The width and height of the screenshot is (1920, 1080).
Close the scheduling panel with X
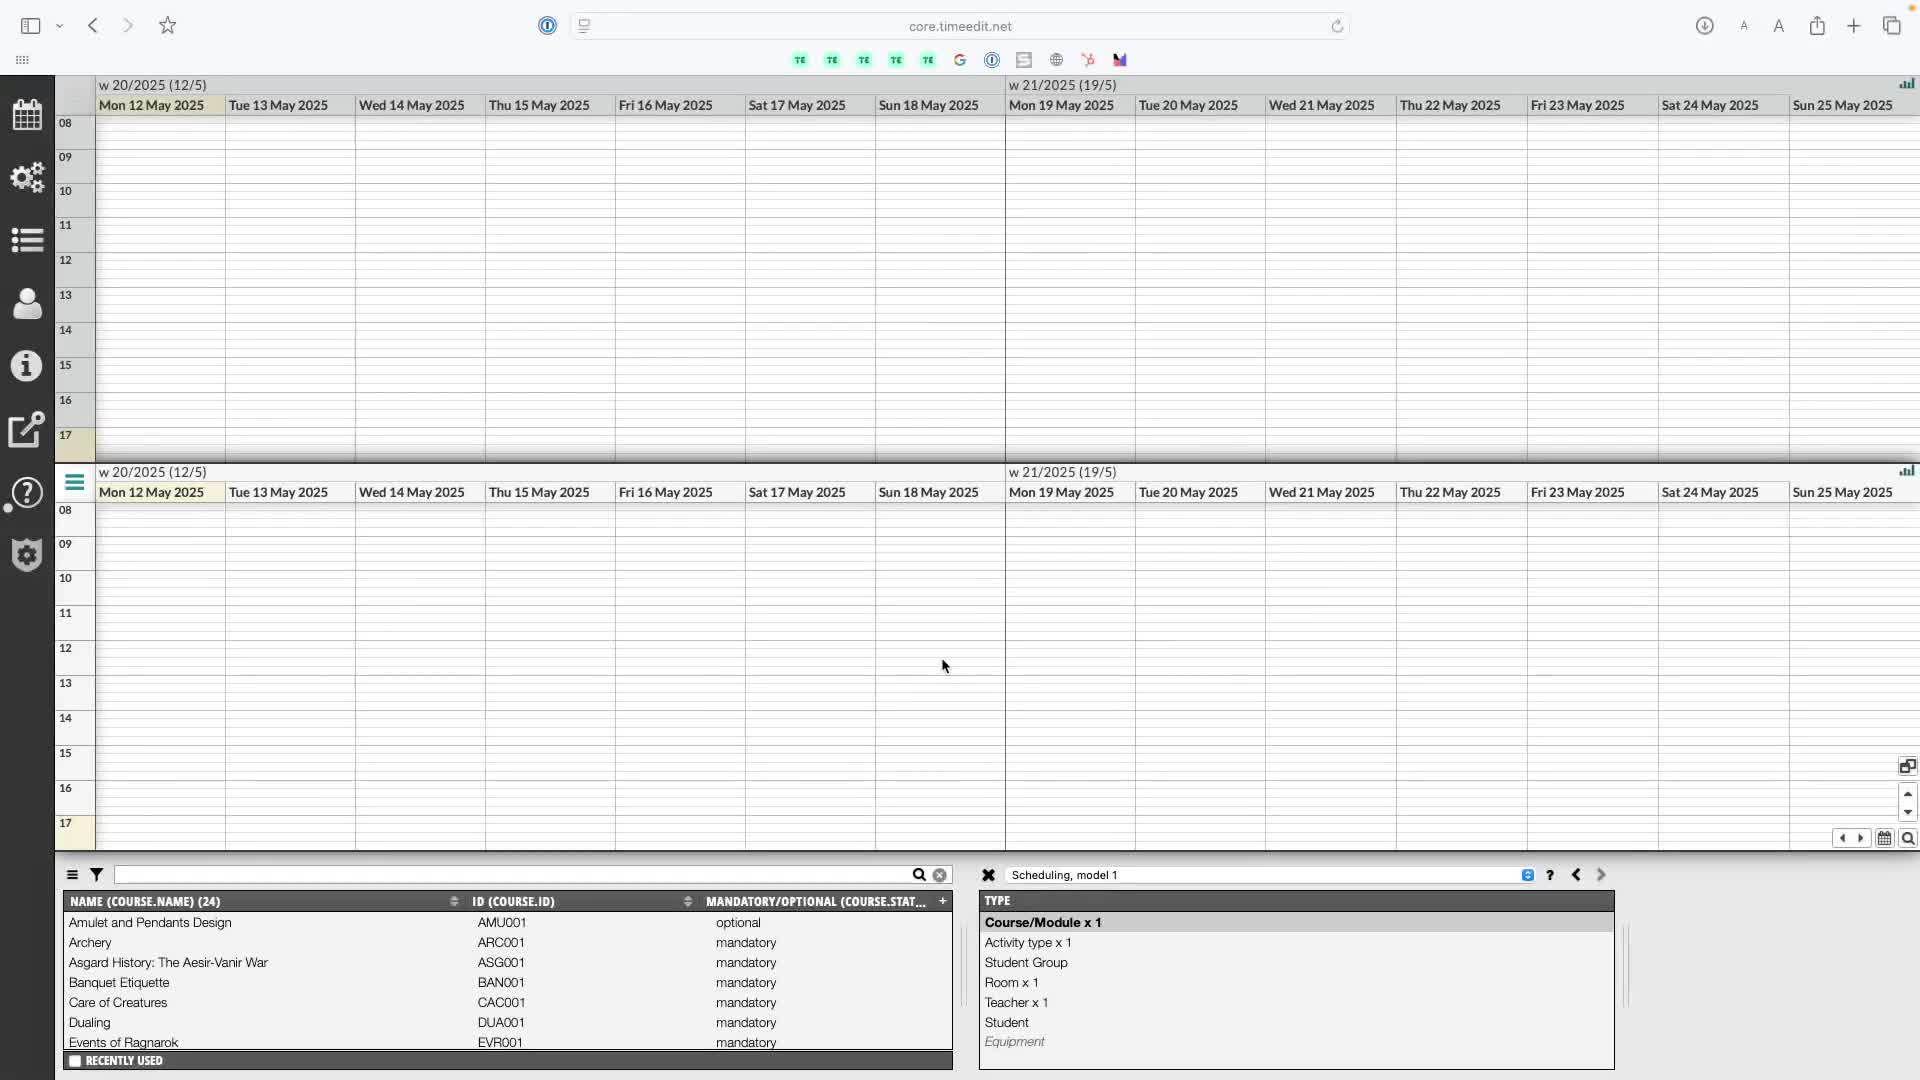[988, 875]
